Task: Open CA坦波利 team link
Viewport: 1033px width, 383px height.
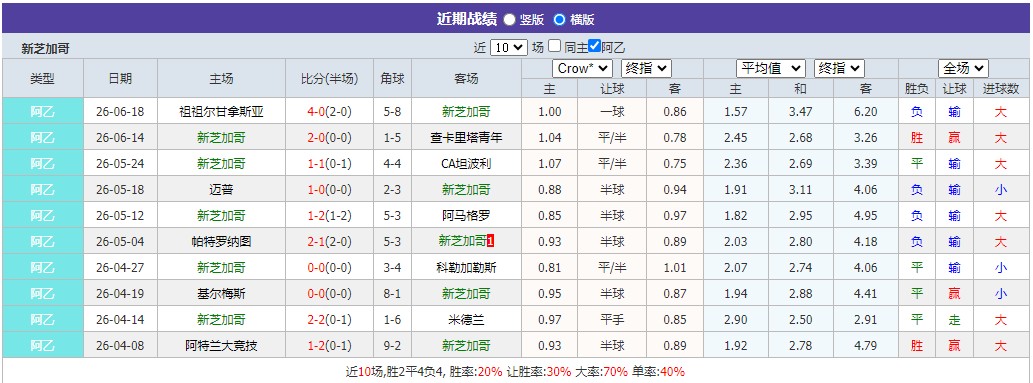Action: (466, 164)
